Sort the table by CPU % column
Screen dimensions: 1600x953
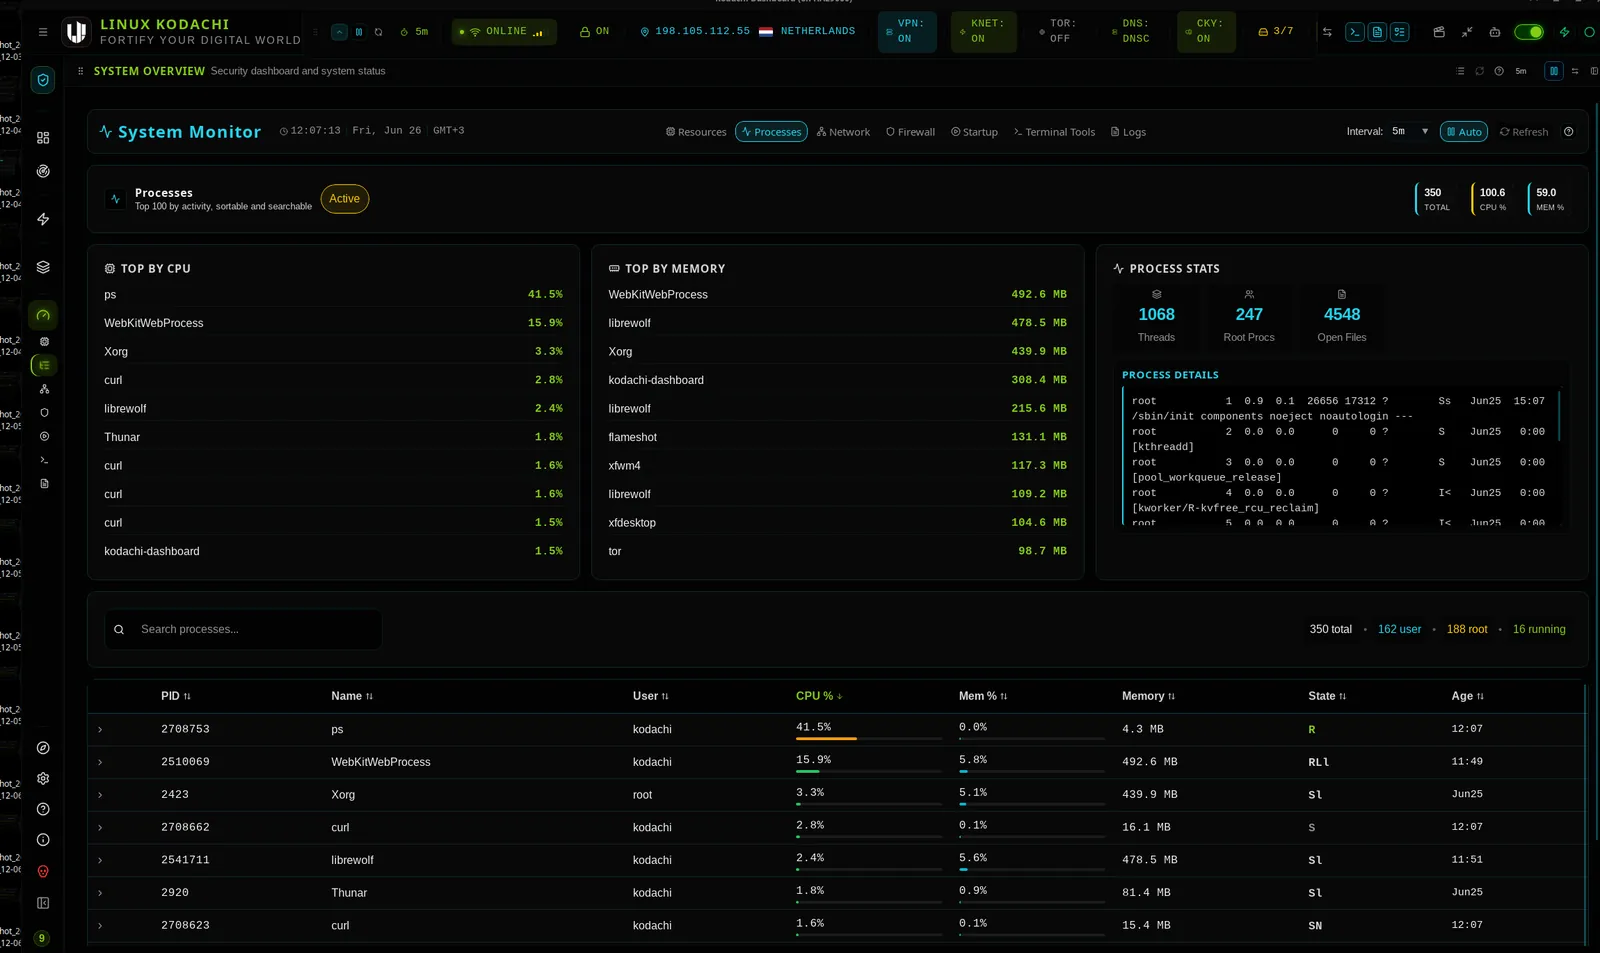pyautogui.click(x=819, y=696)
